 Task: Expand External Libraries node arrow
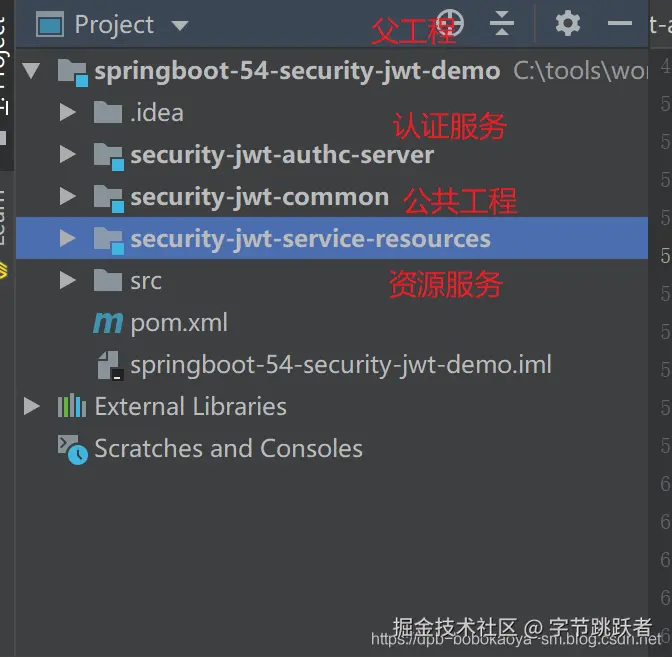(32, 406)
